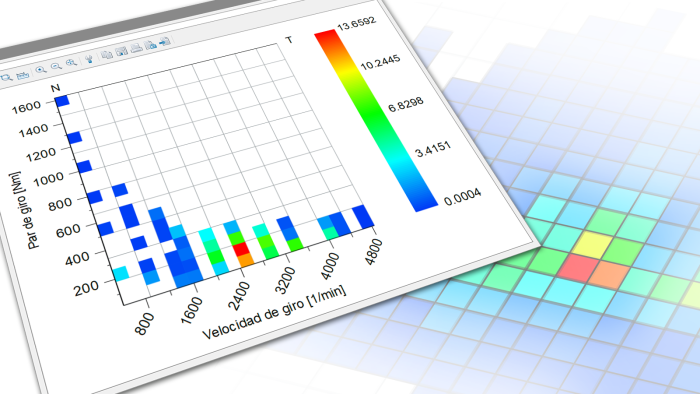Click the export file icon

pos(150,45)
